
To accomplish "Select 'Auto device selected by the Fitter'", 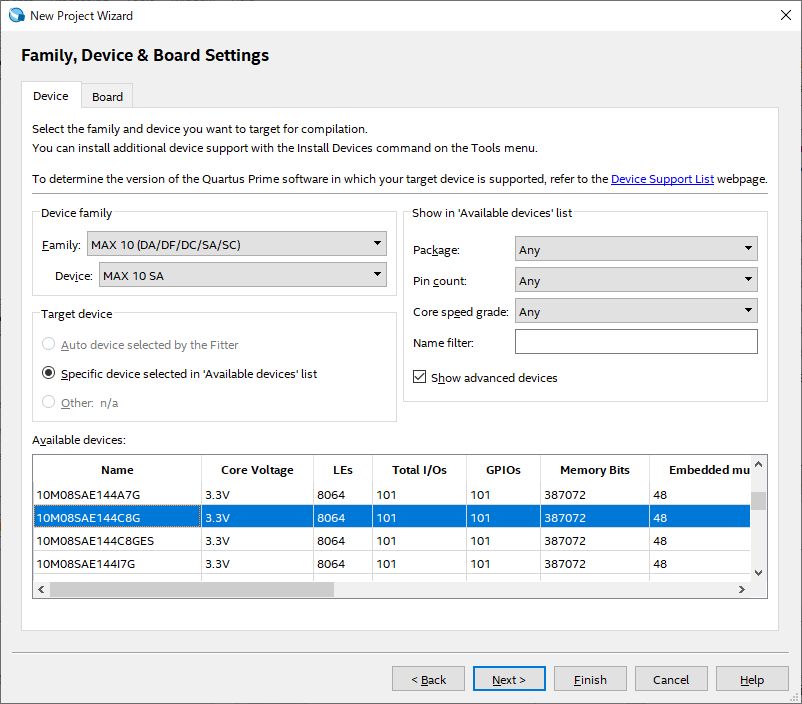I will point(48,344).
